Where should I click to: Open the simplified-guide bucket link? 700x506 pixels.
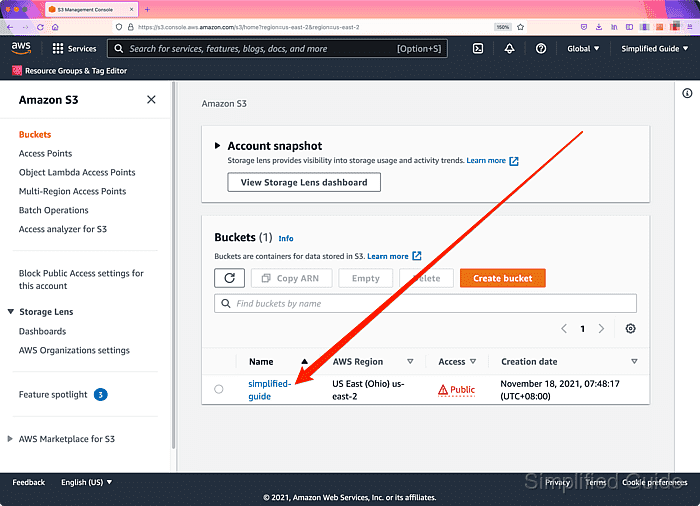270,390
